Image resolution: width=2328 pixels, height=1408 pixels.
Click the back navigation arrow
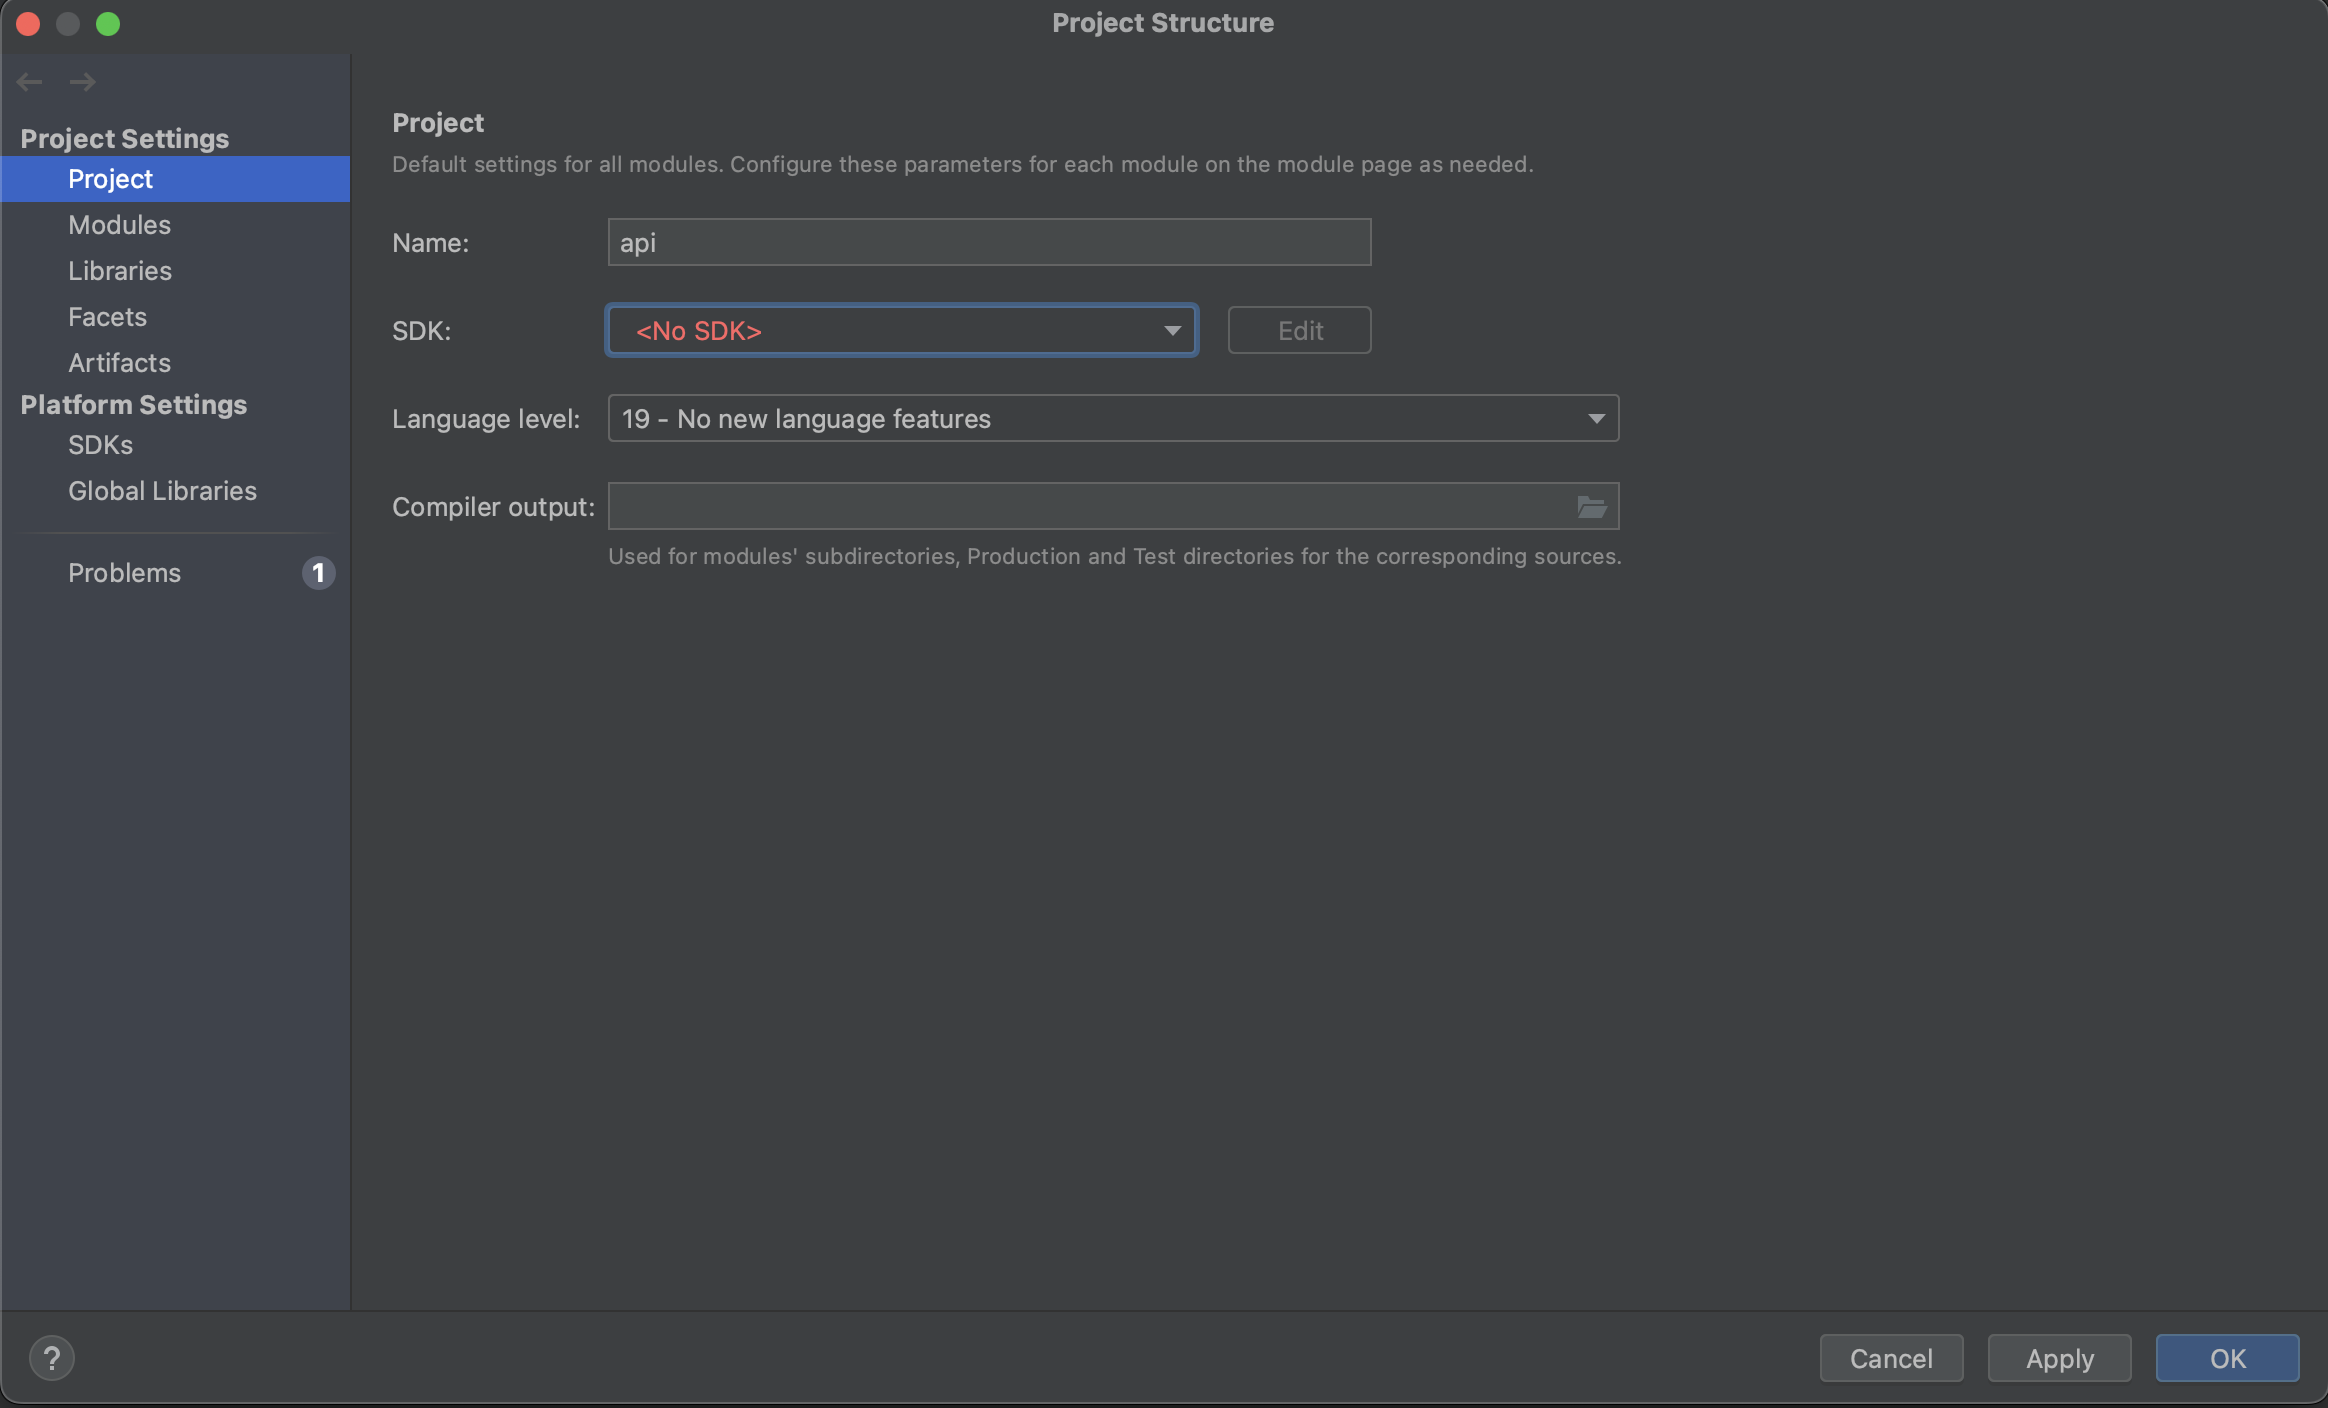click(29, 82)
